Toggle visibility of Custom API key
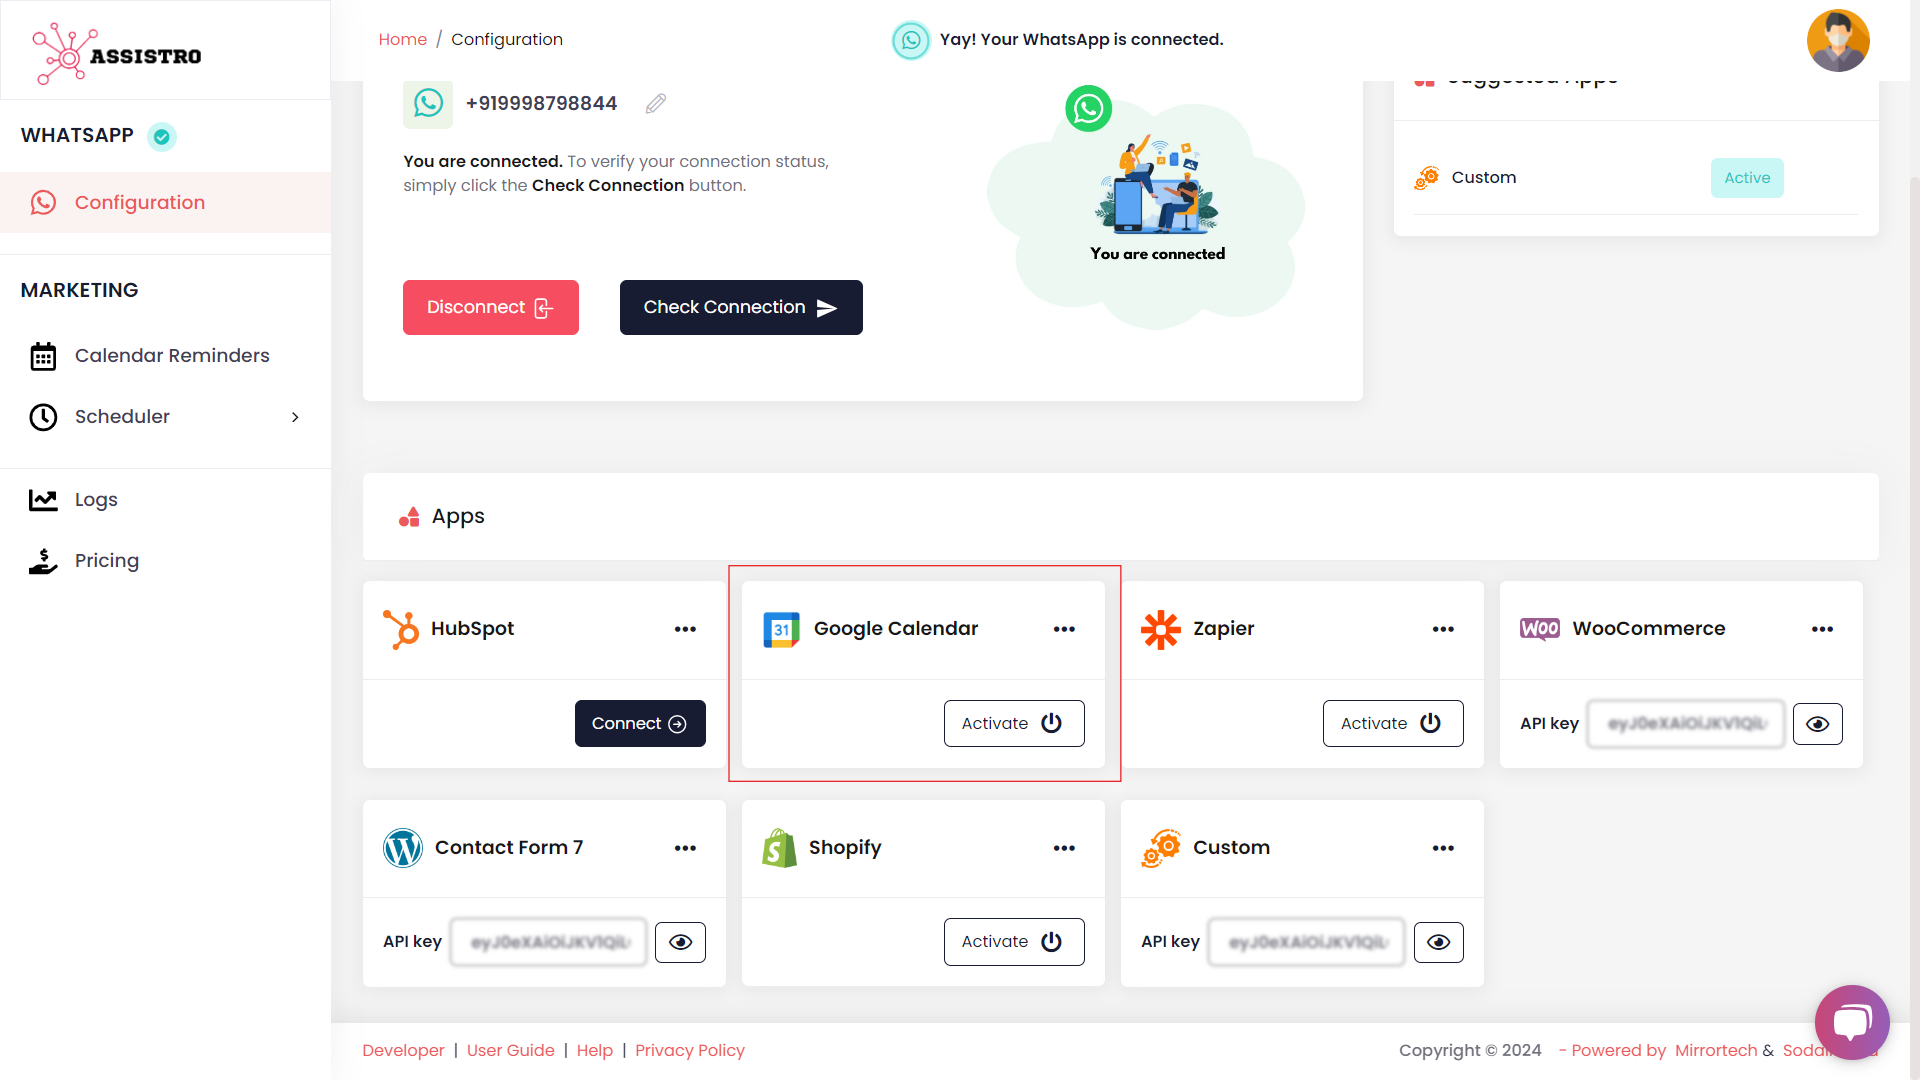The height and width of the screenshot is (1080, 1920). coord(1438,942)
